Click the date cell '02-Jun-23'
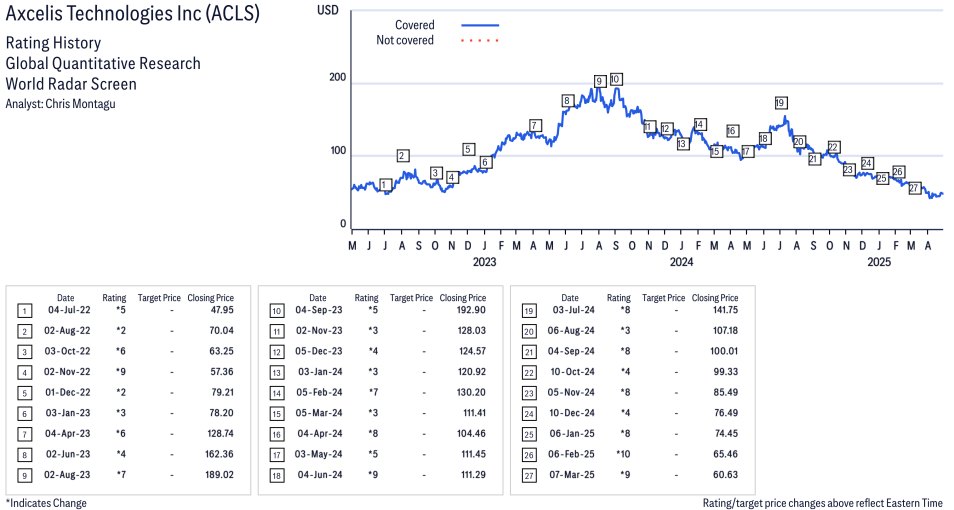 pos(68,455)
